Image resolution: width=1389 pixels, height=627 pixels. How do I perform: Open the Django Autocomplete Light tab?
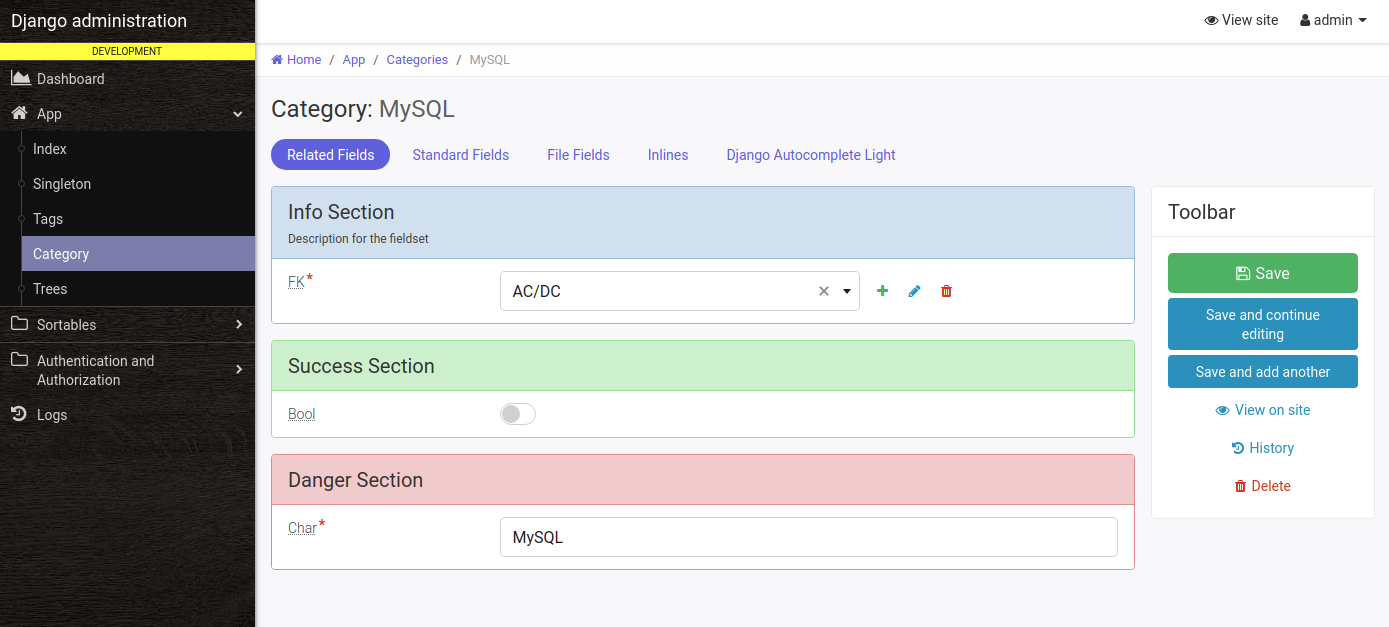811,155
